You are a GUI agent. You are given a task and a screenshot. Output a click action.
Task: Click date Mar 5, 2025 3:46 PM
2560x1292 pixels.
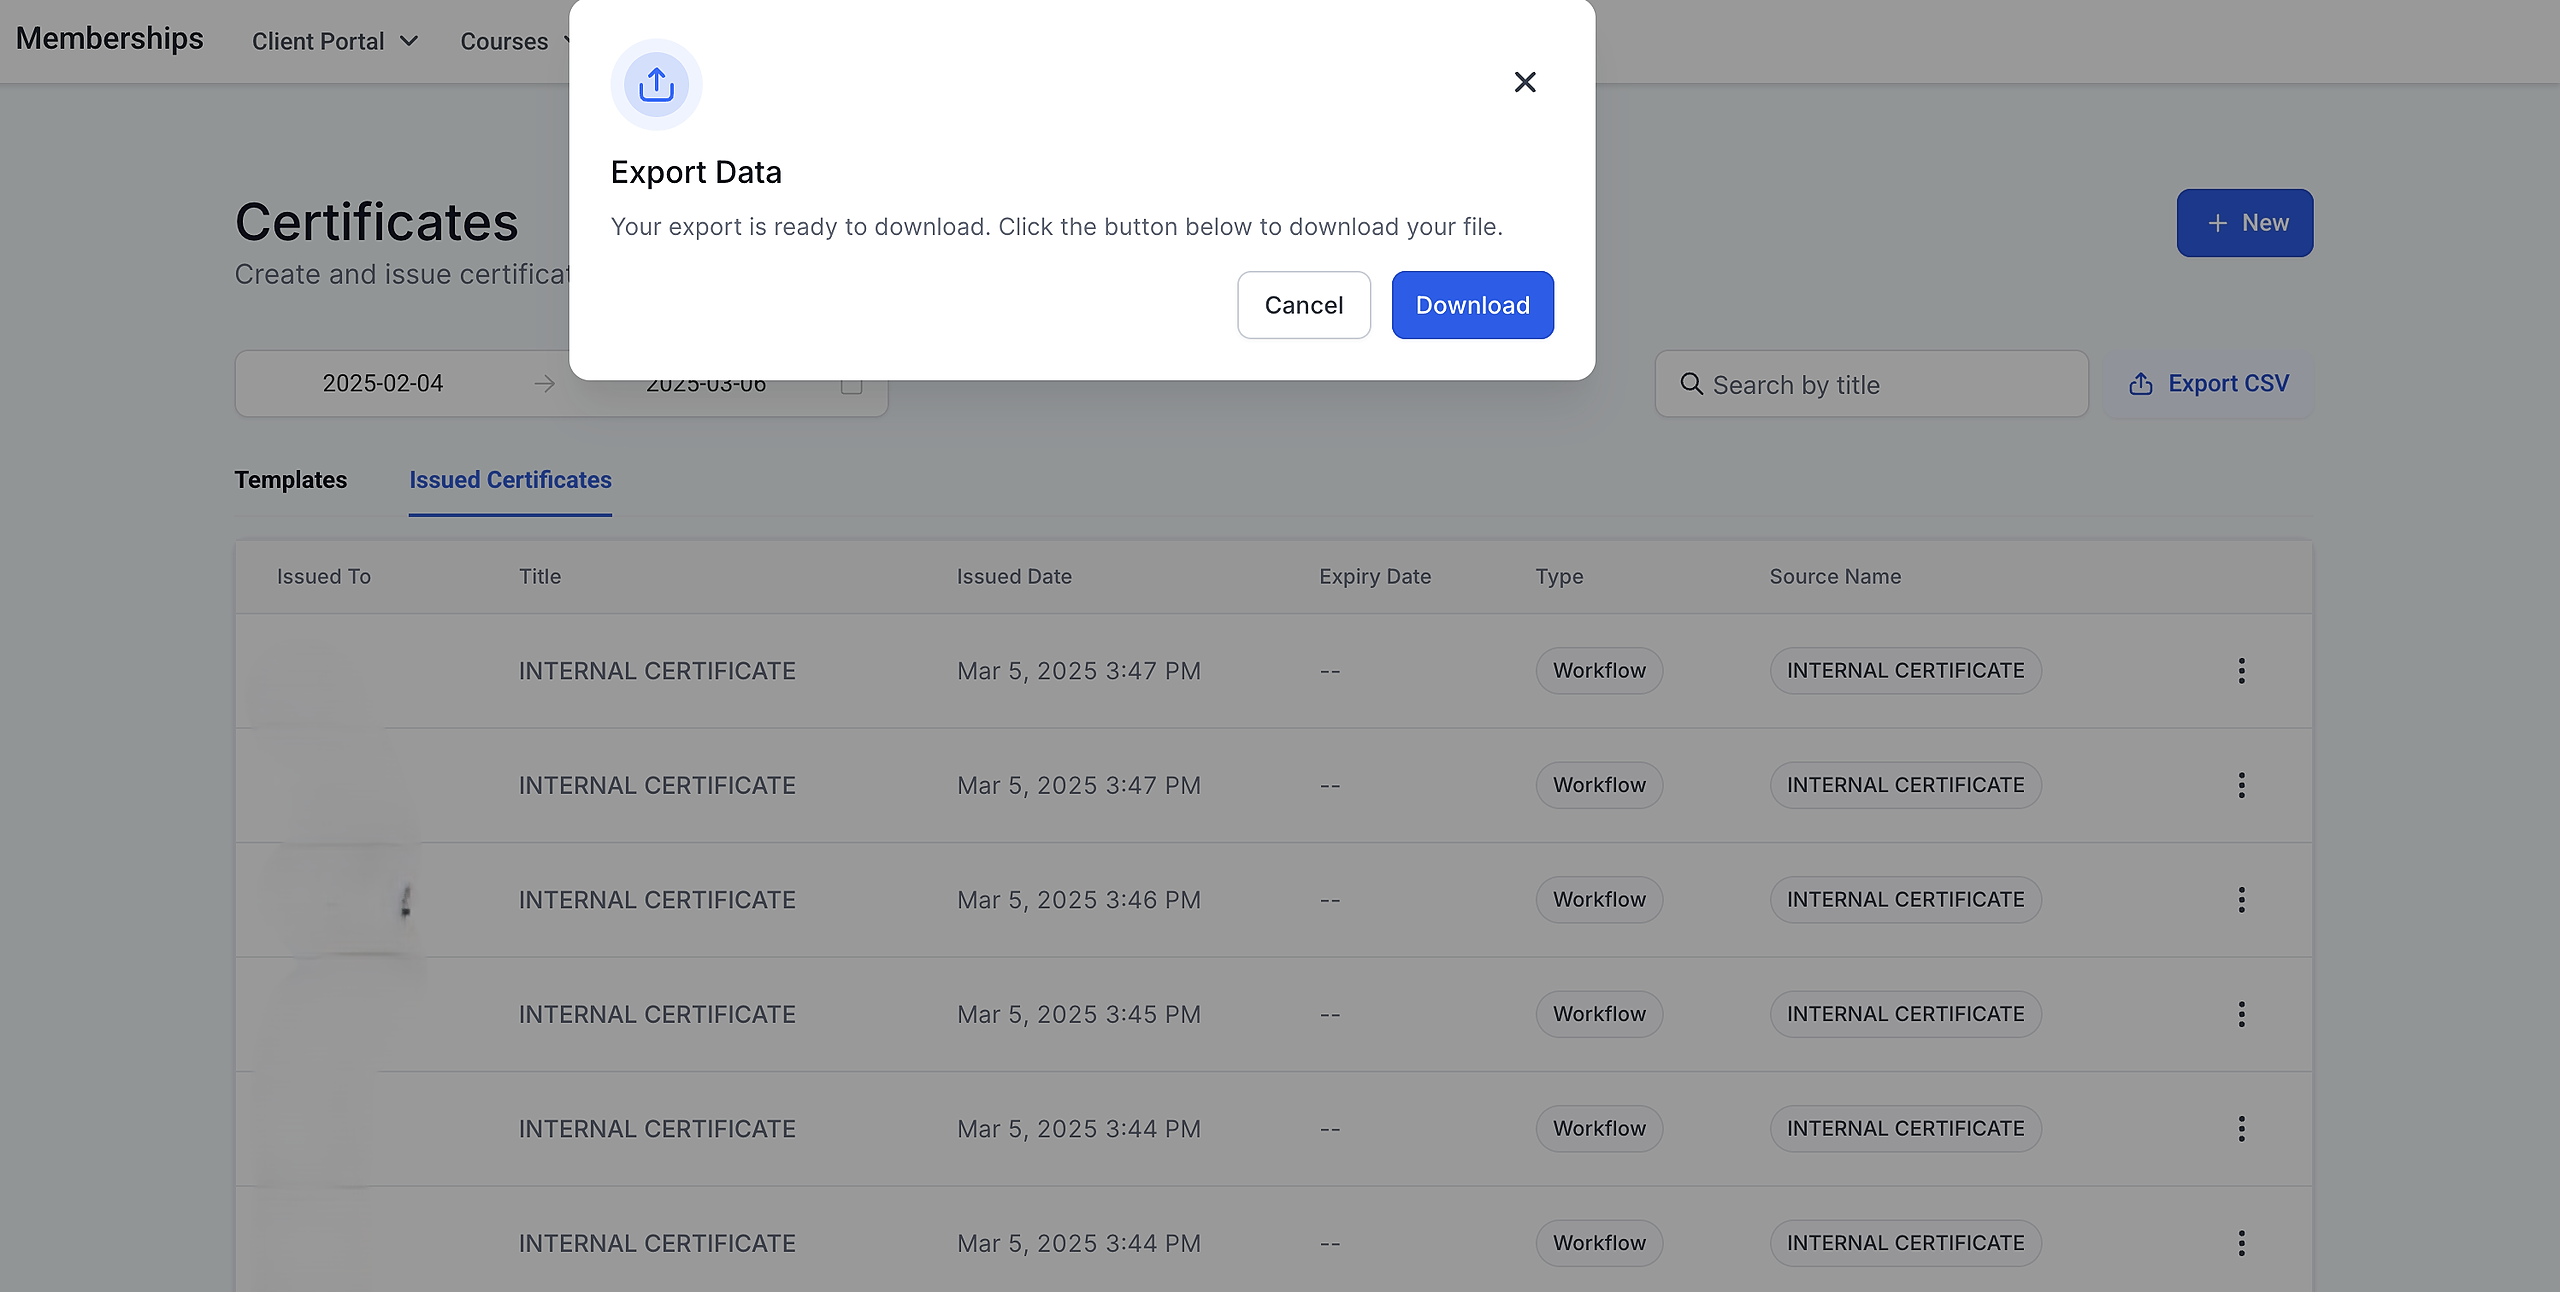tap(1078, 900)
